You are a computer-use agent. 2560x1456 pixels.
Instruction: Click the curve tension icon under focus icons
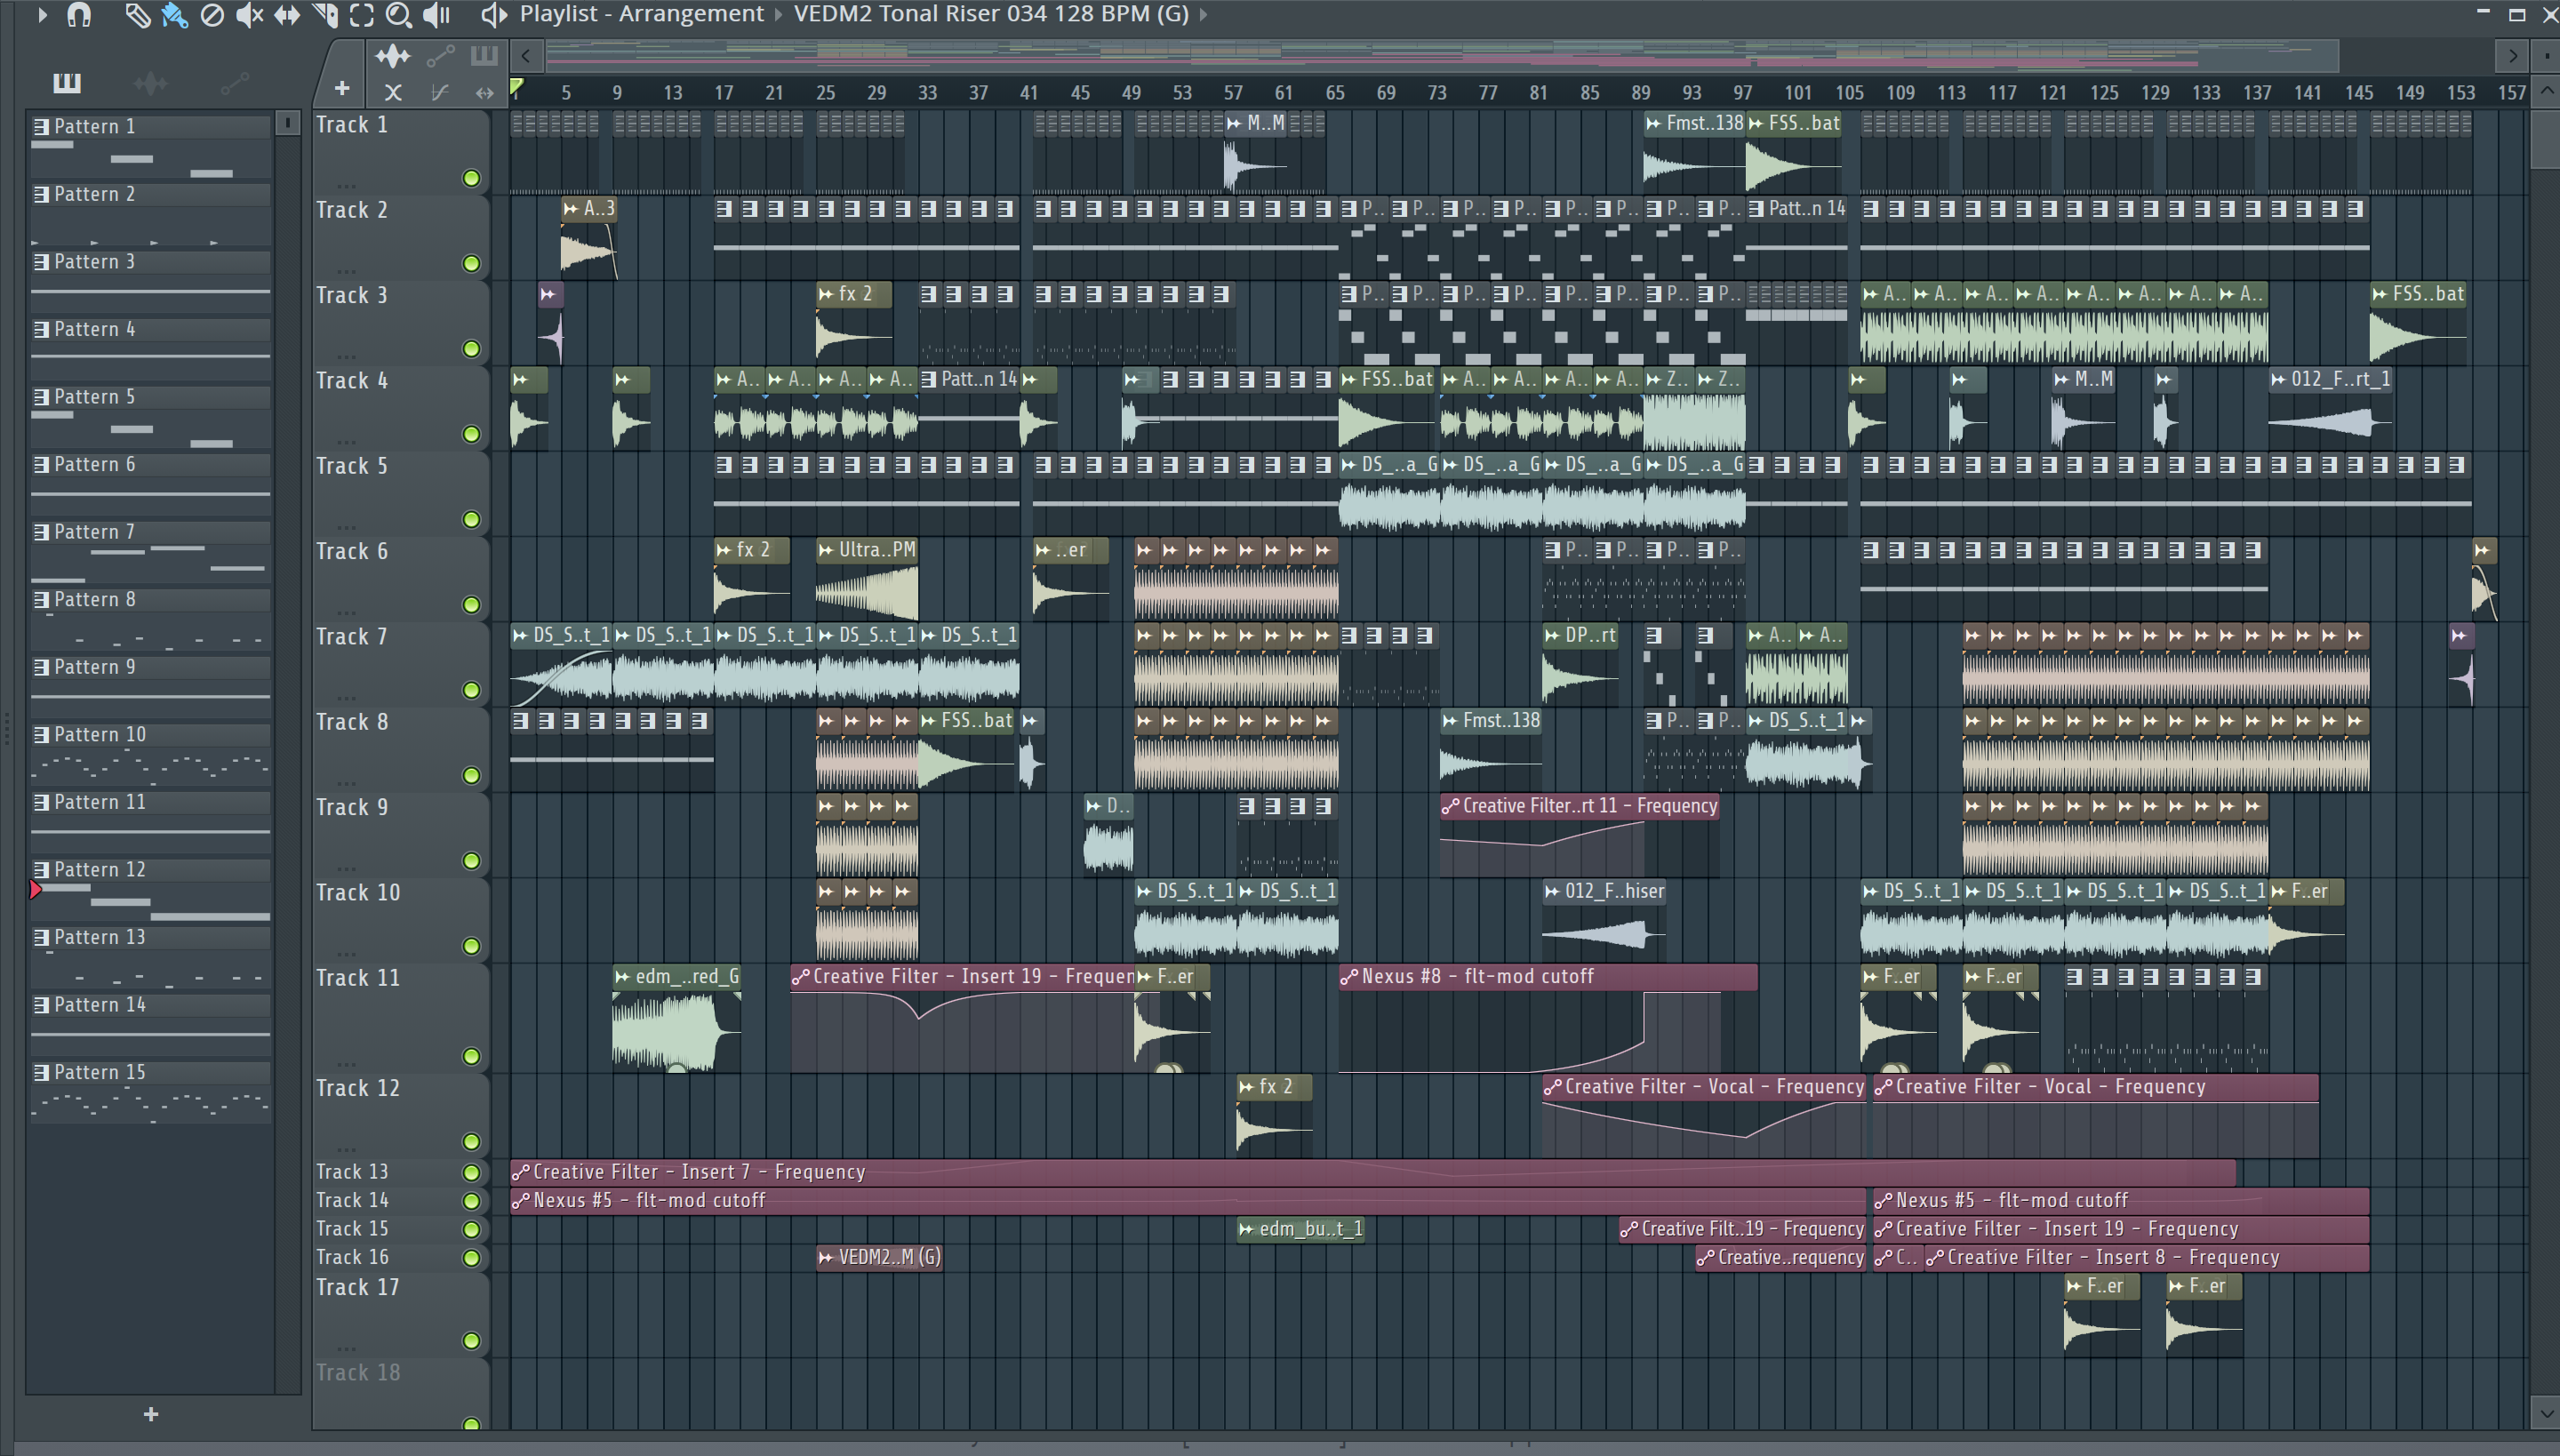(439, 93)
